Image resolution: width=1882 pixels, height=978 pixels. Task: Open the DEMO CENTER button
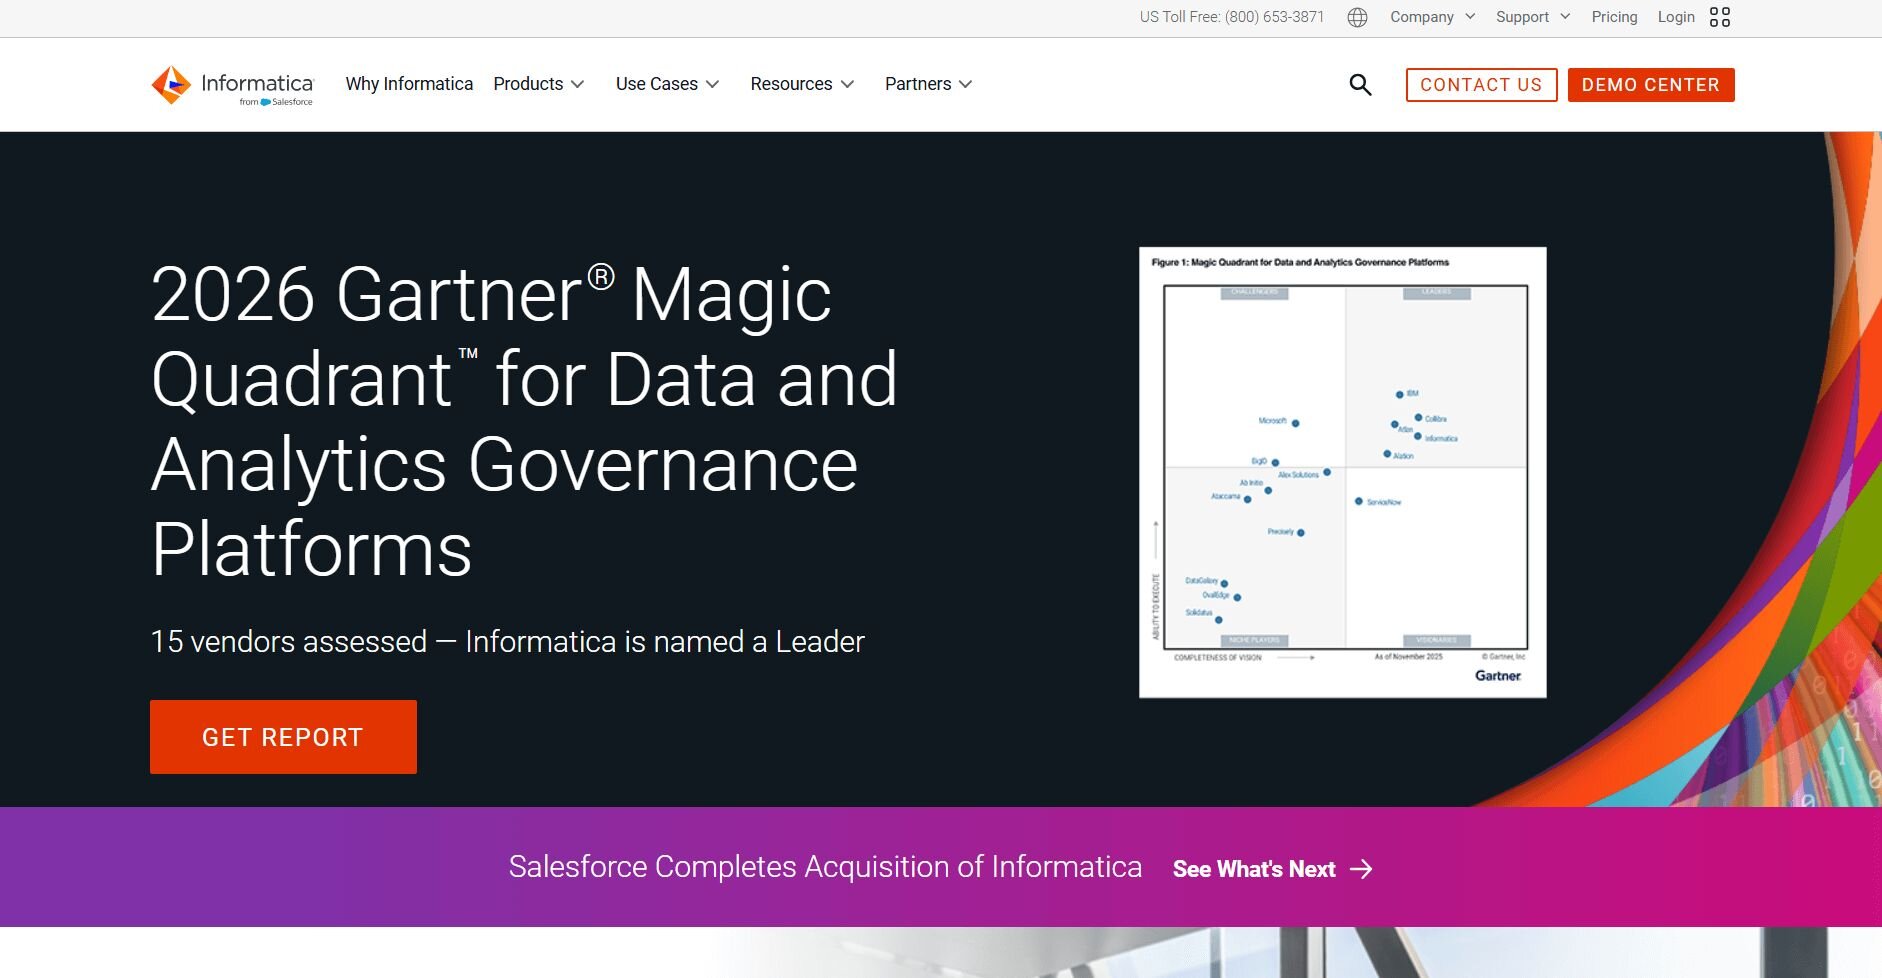(1650, 85)
